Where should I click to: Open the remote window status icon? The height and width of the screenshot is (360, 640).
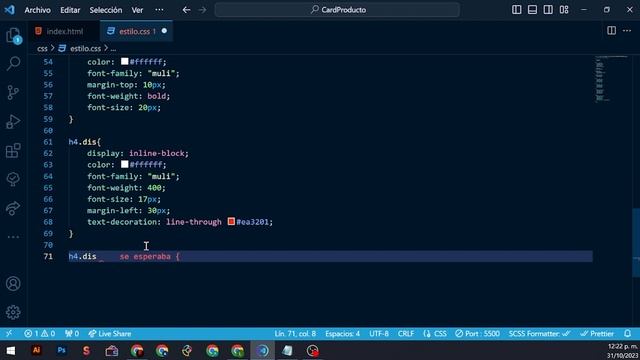pos(9,333)
